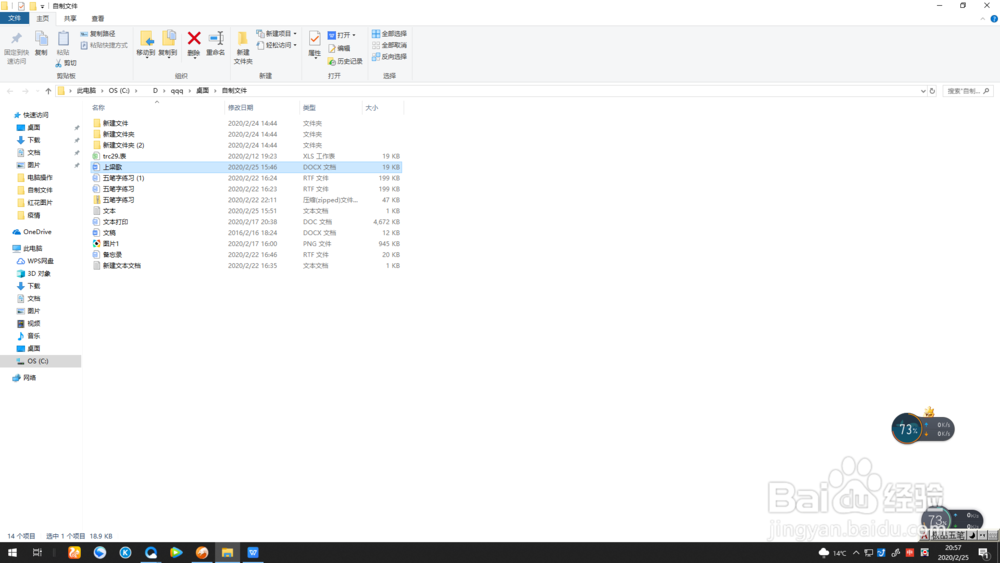This screenshot has height=563, width=1000.
Task: Open the quick access toolbar customize dropdown
Action: [42, 6]
